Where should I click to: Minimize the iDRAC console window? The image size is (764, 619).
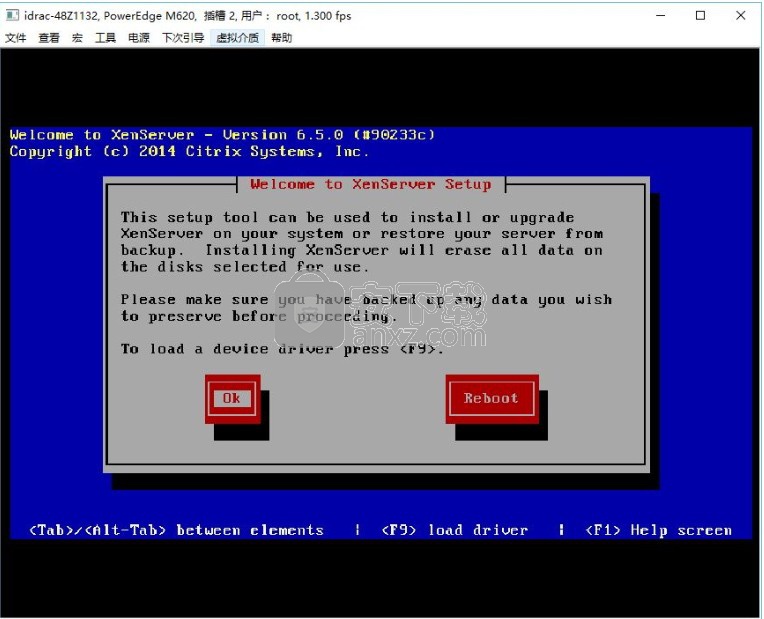pyautogui.click(x=661, y=16)
